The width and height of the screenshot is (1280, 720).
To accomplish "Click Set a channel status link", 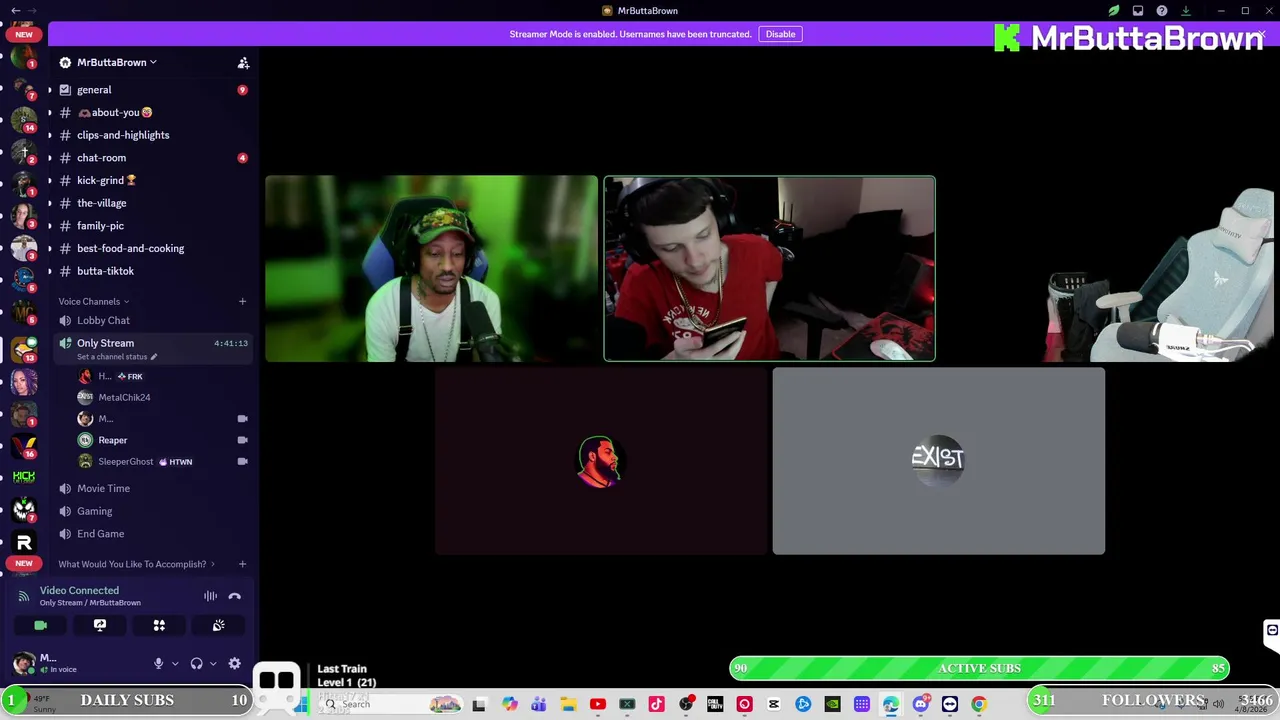I will coord(116,357).
